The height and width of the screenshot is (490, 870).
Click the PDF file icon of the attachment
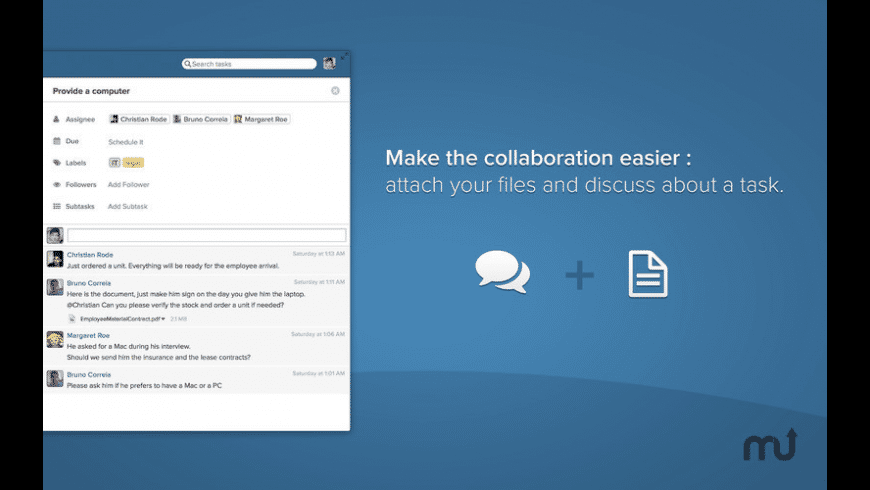(72, 319)
